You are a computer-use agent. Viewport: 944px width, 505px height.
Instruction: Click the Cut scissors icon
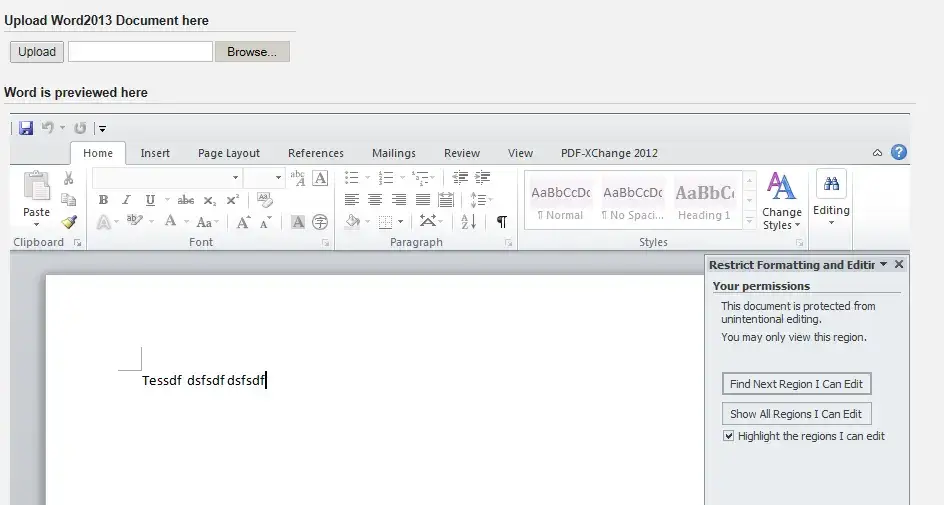coord(68,178)
